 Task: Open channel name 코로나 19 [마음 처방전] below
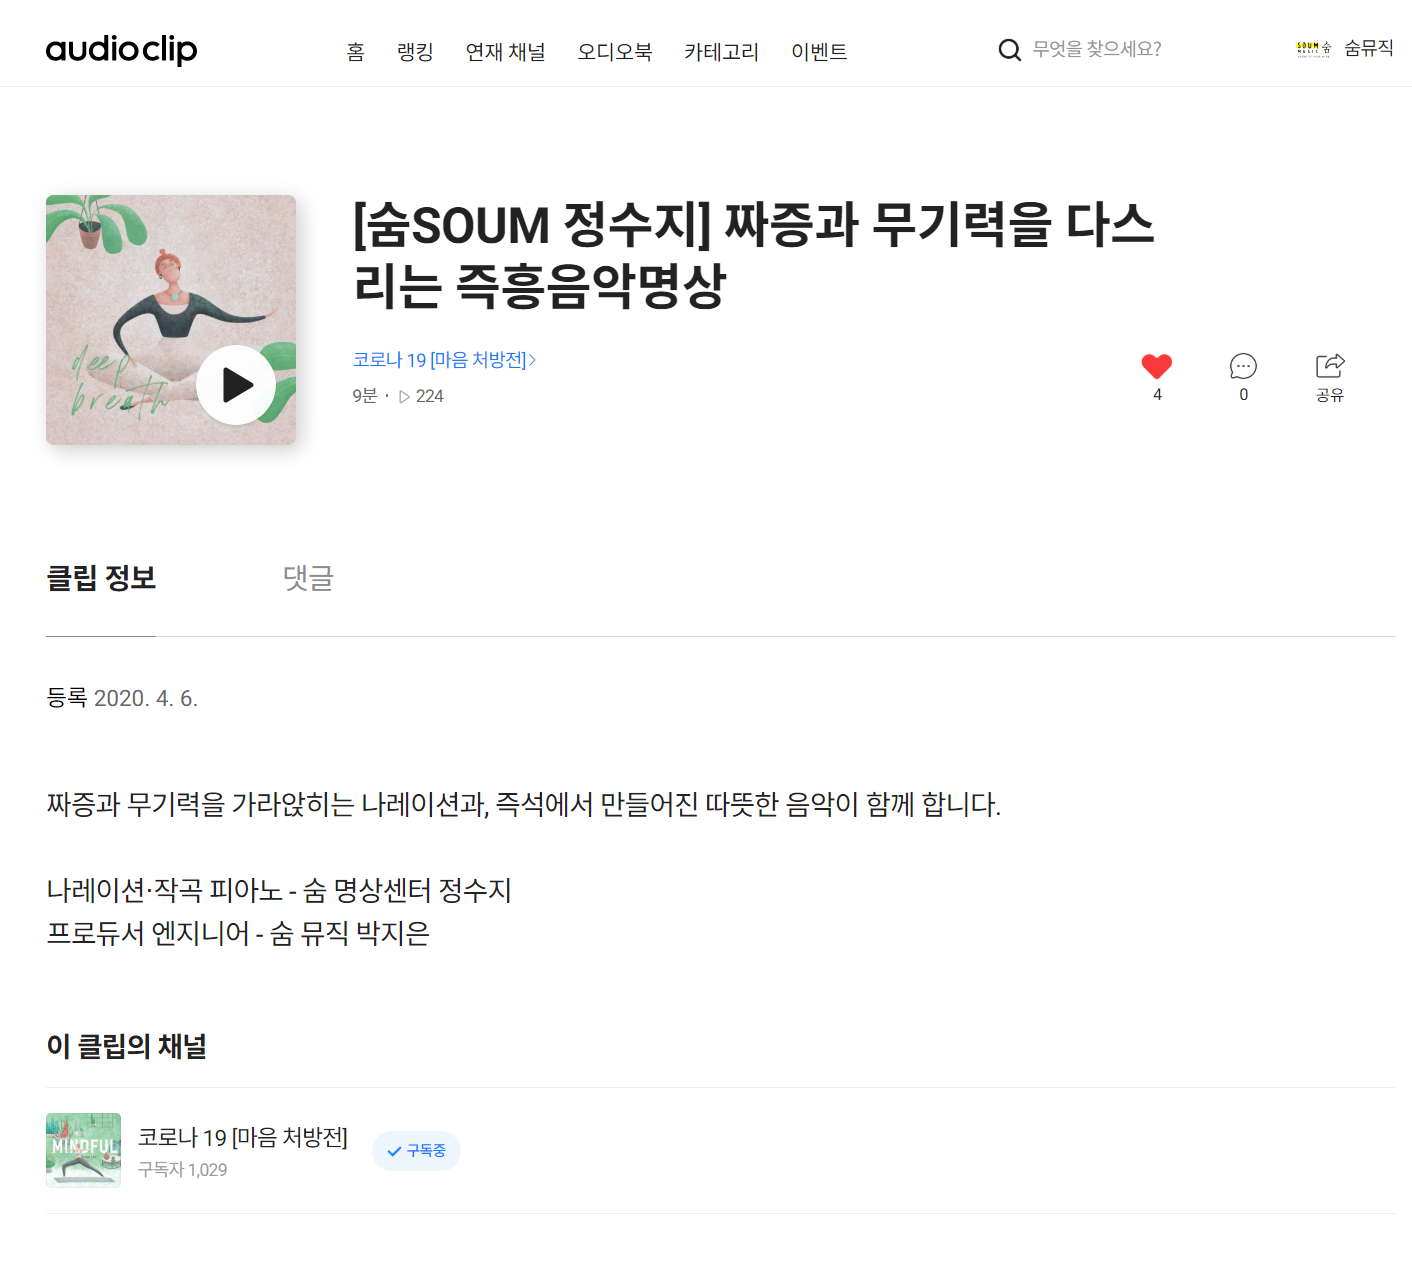point(243,1138)
